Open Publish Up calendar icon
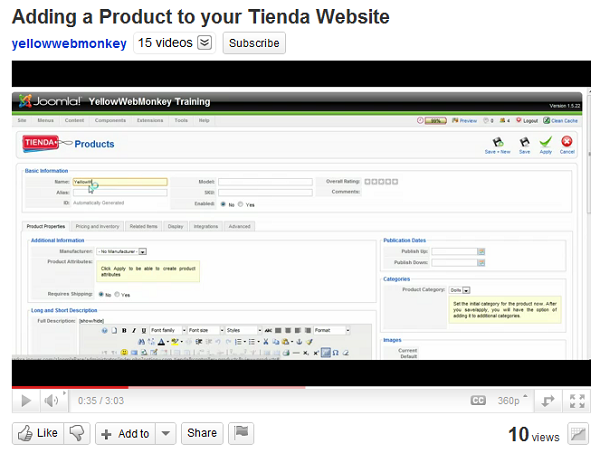The width and height of the screenshot is (600, 453). (x=481, y=251)
